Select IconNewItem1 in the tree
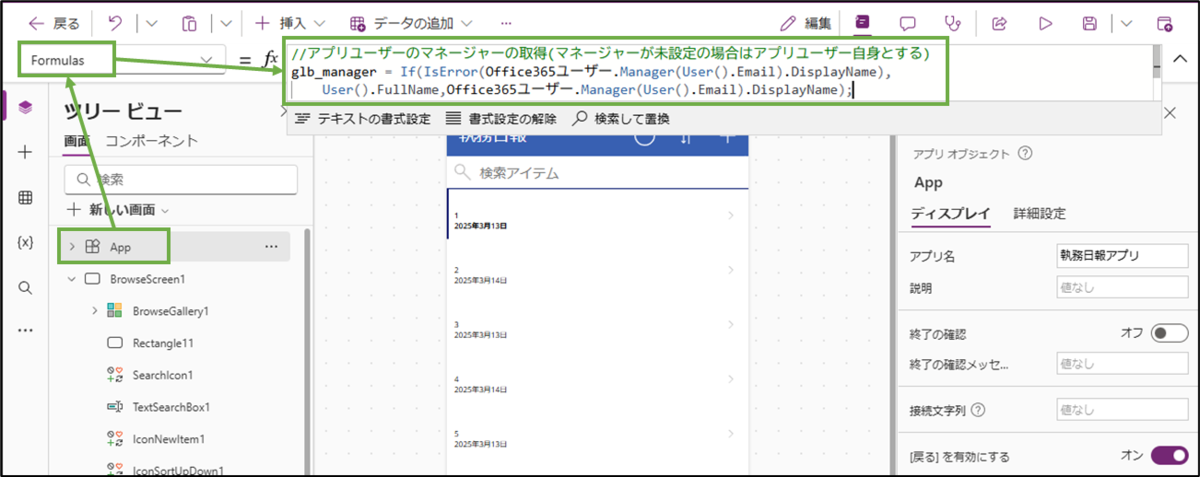 tap(168, 439)
